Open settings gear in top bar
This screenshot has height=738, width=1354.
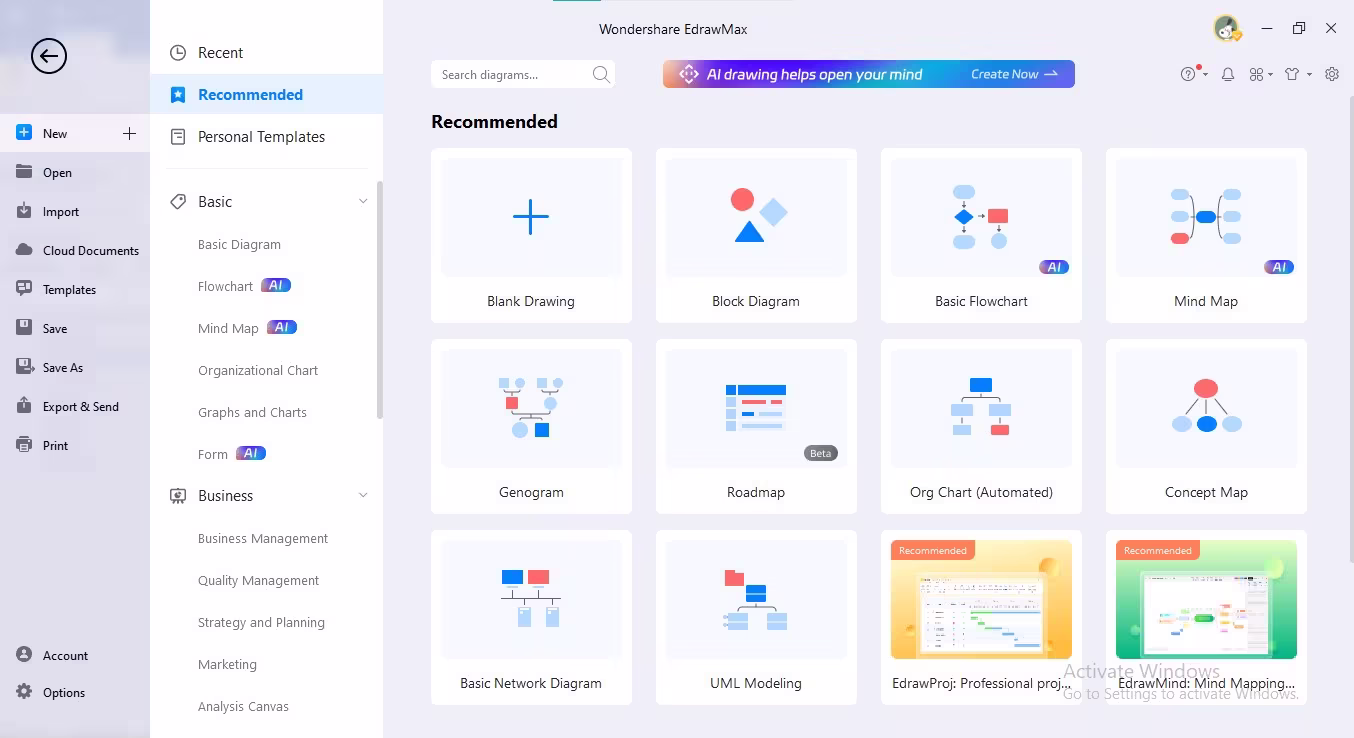1332,74
